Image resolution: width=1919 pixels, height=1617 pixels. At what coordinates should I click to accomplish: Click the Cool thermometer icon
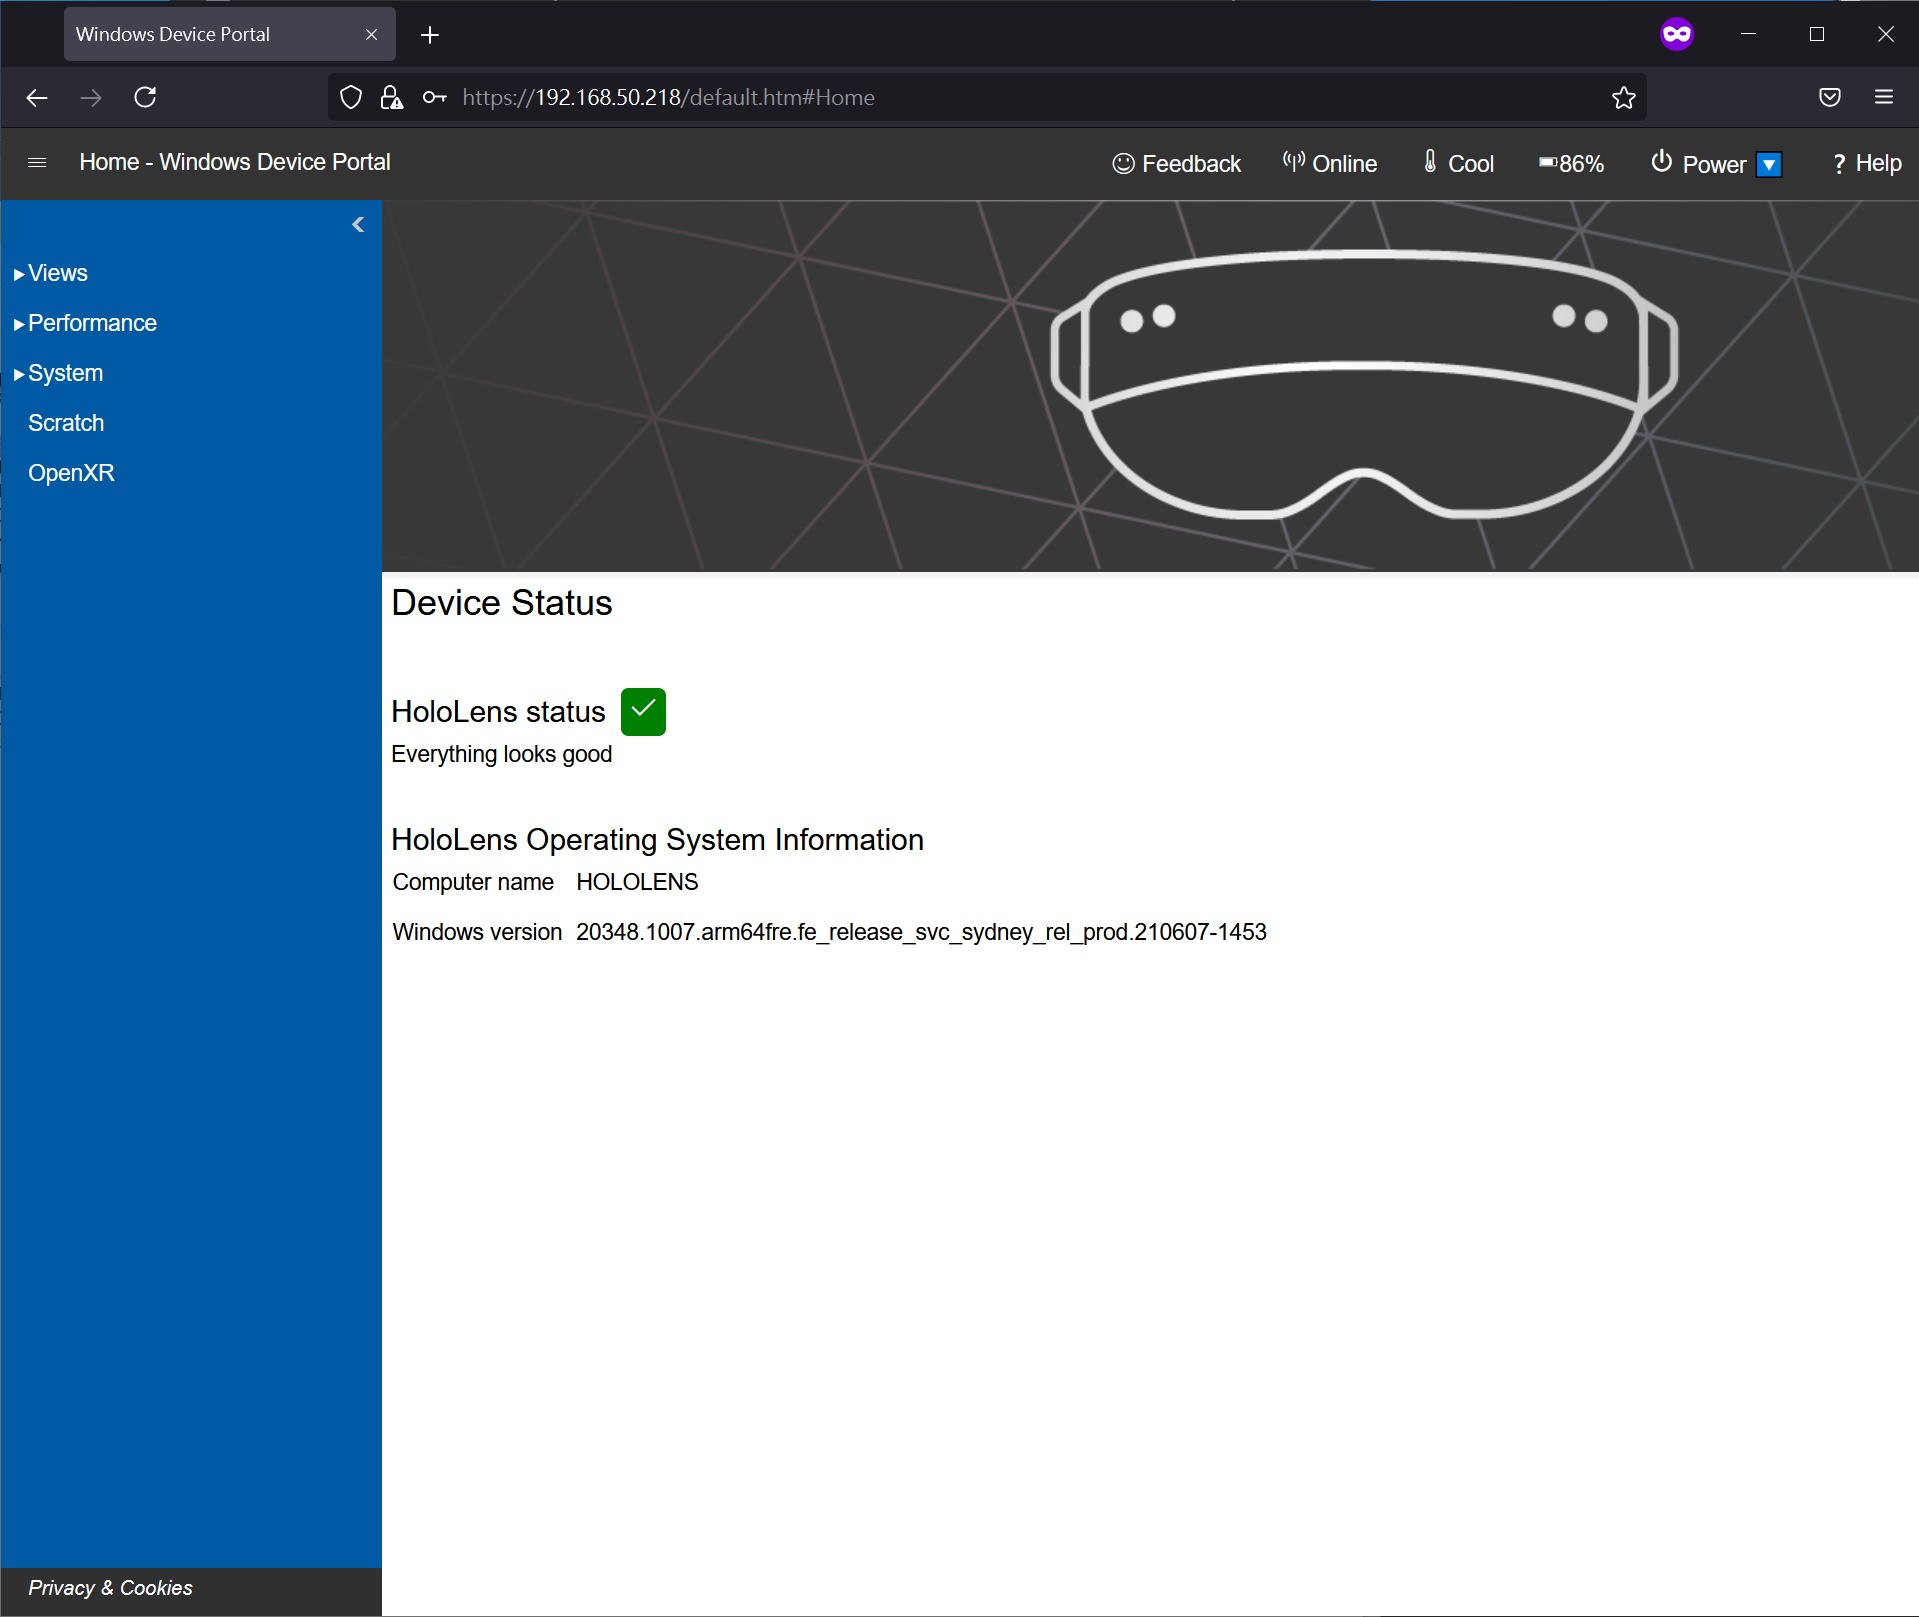1430,161
